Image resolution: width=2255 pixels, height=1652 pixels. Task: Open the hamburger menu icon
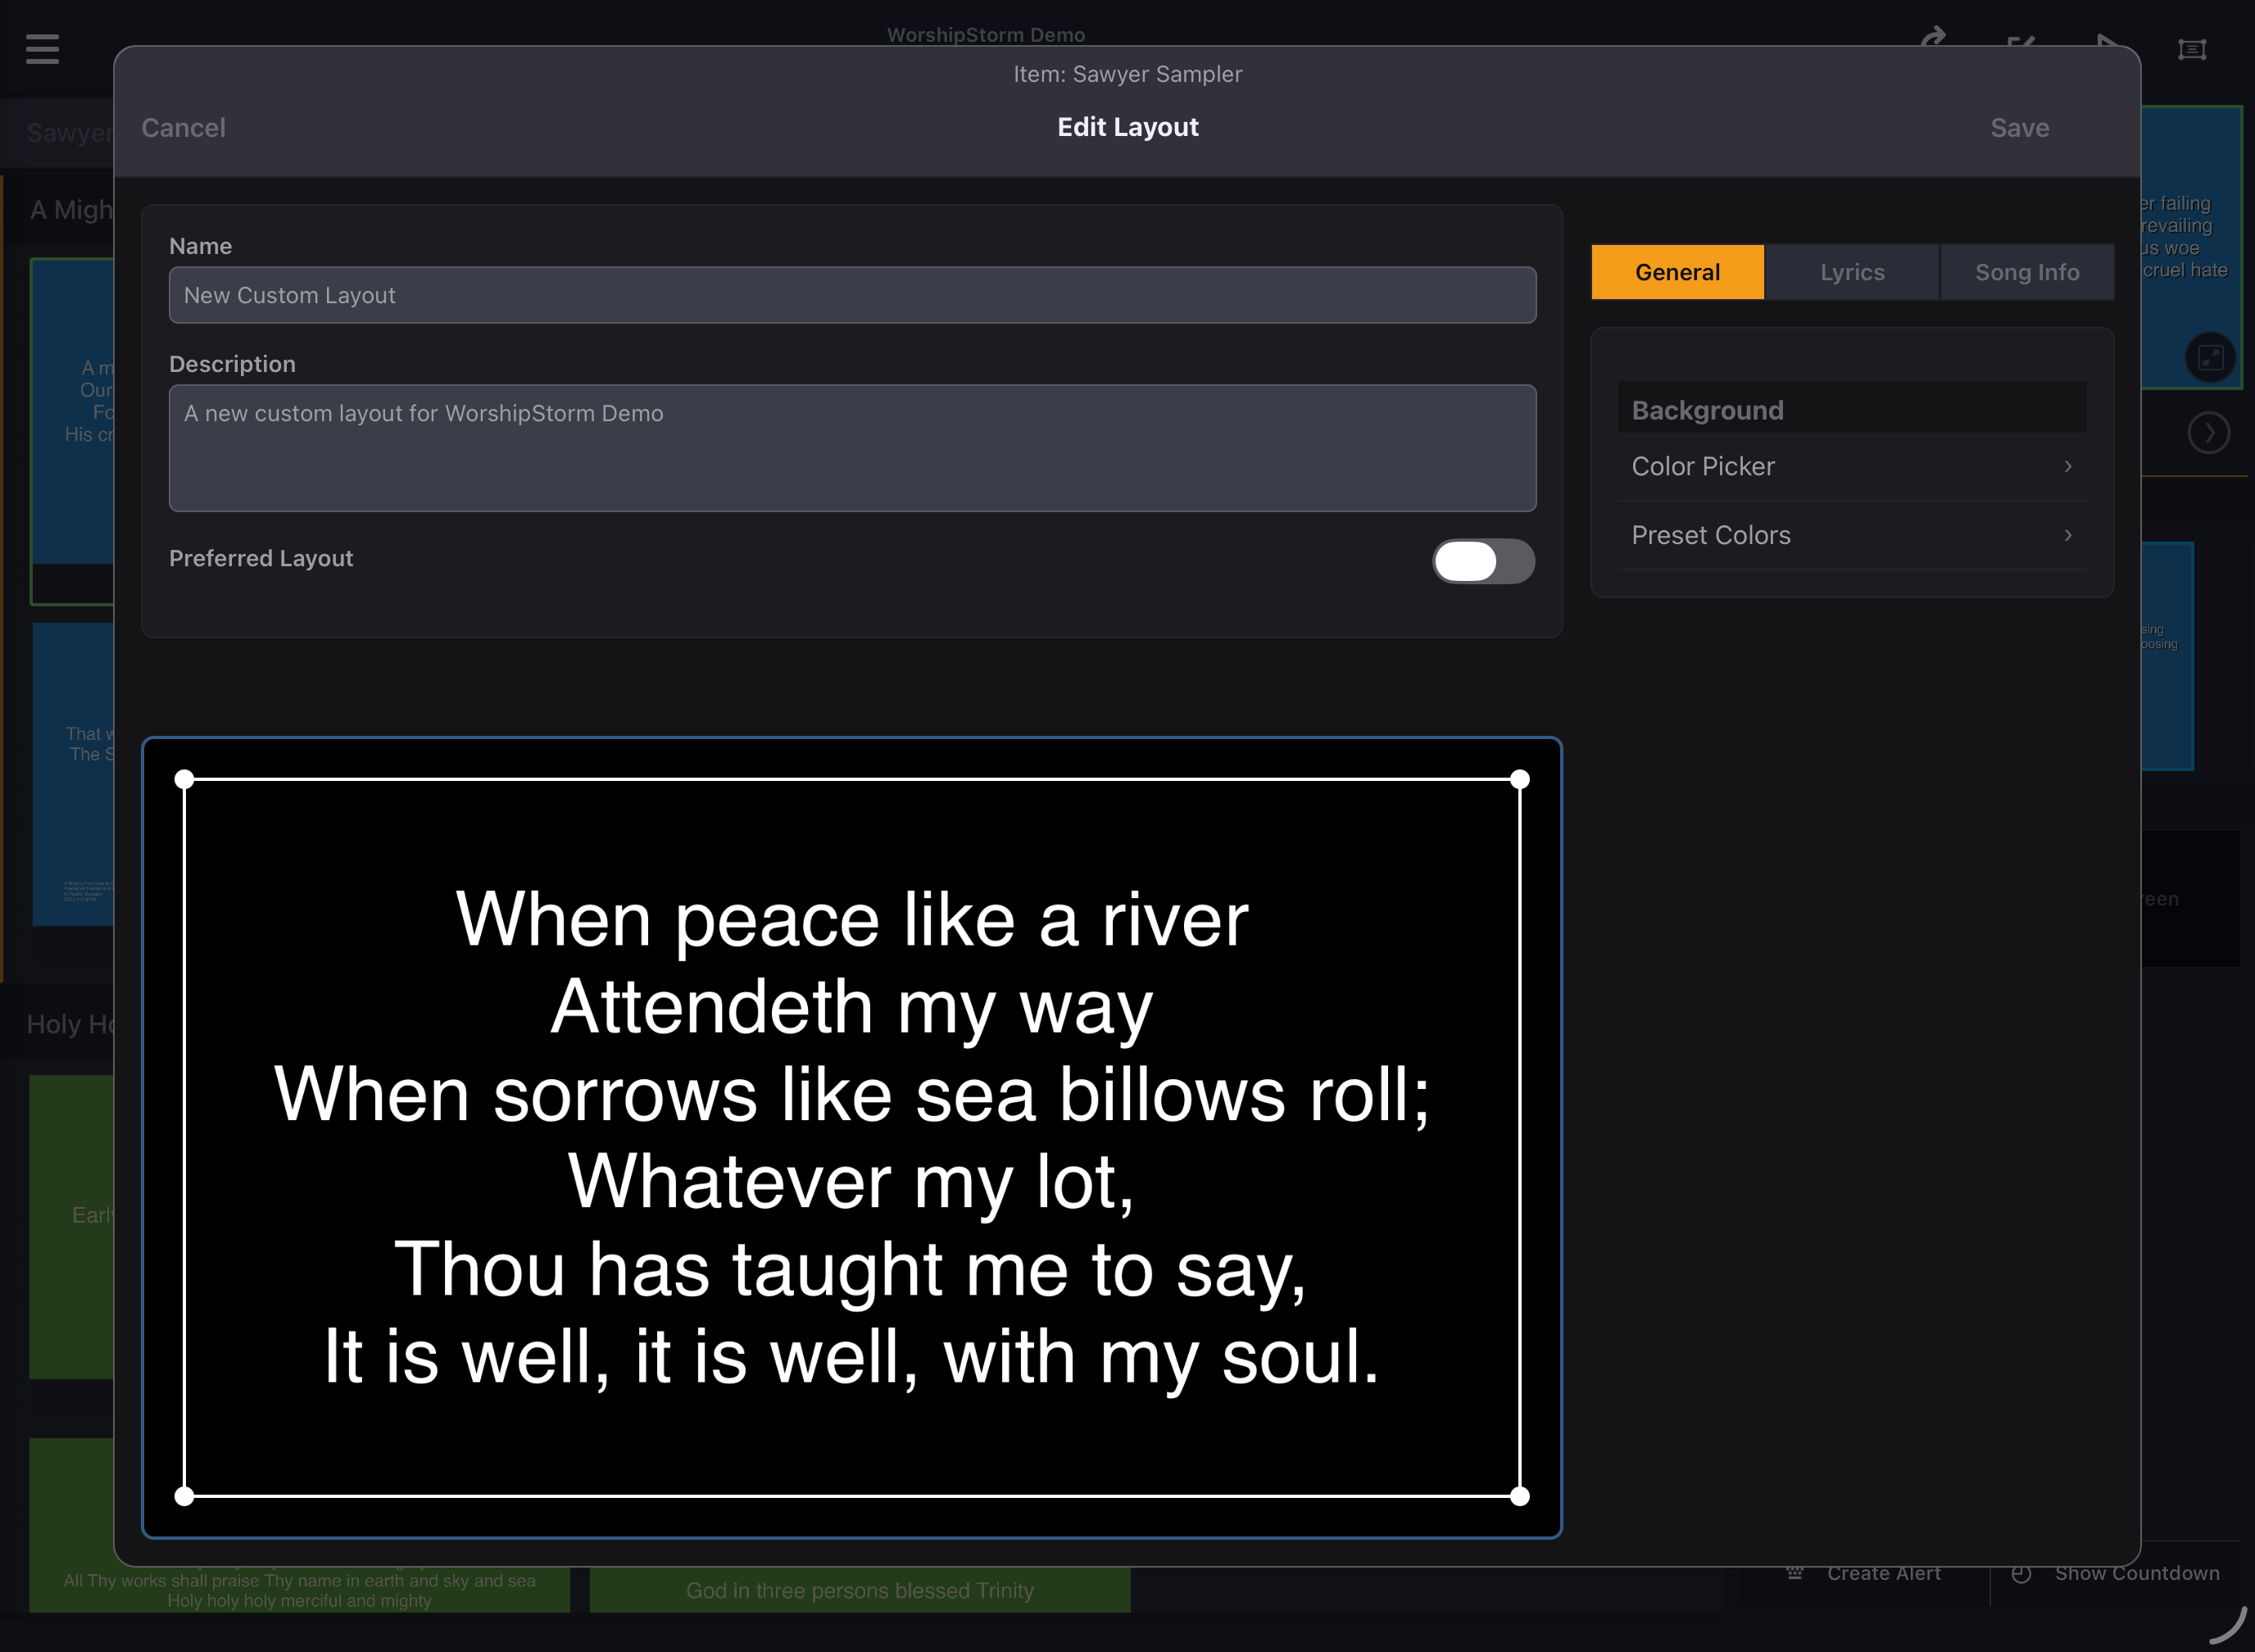tap(42, 48)
